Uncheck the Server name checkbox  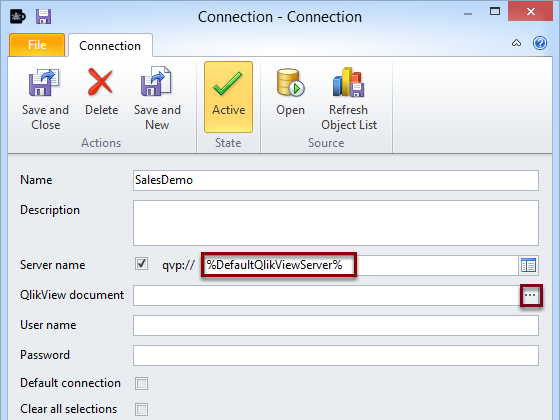141,264
